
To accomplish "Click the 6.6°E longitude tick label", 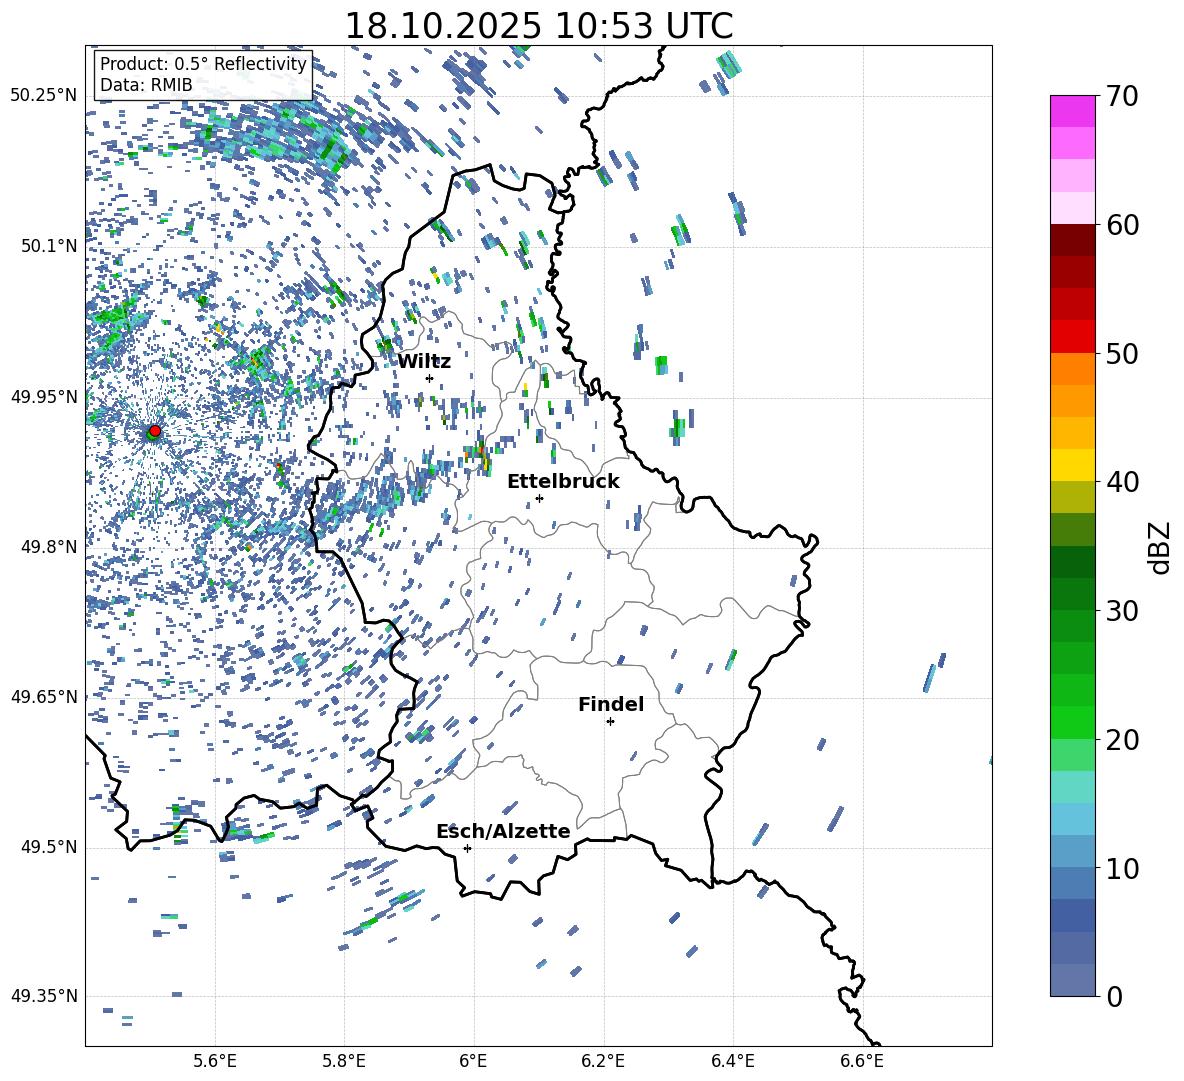I will (861, 1060).
